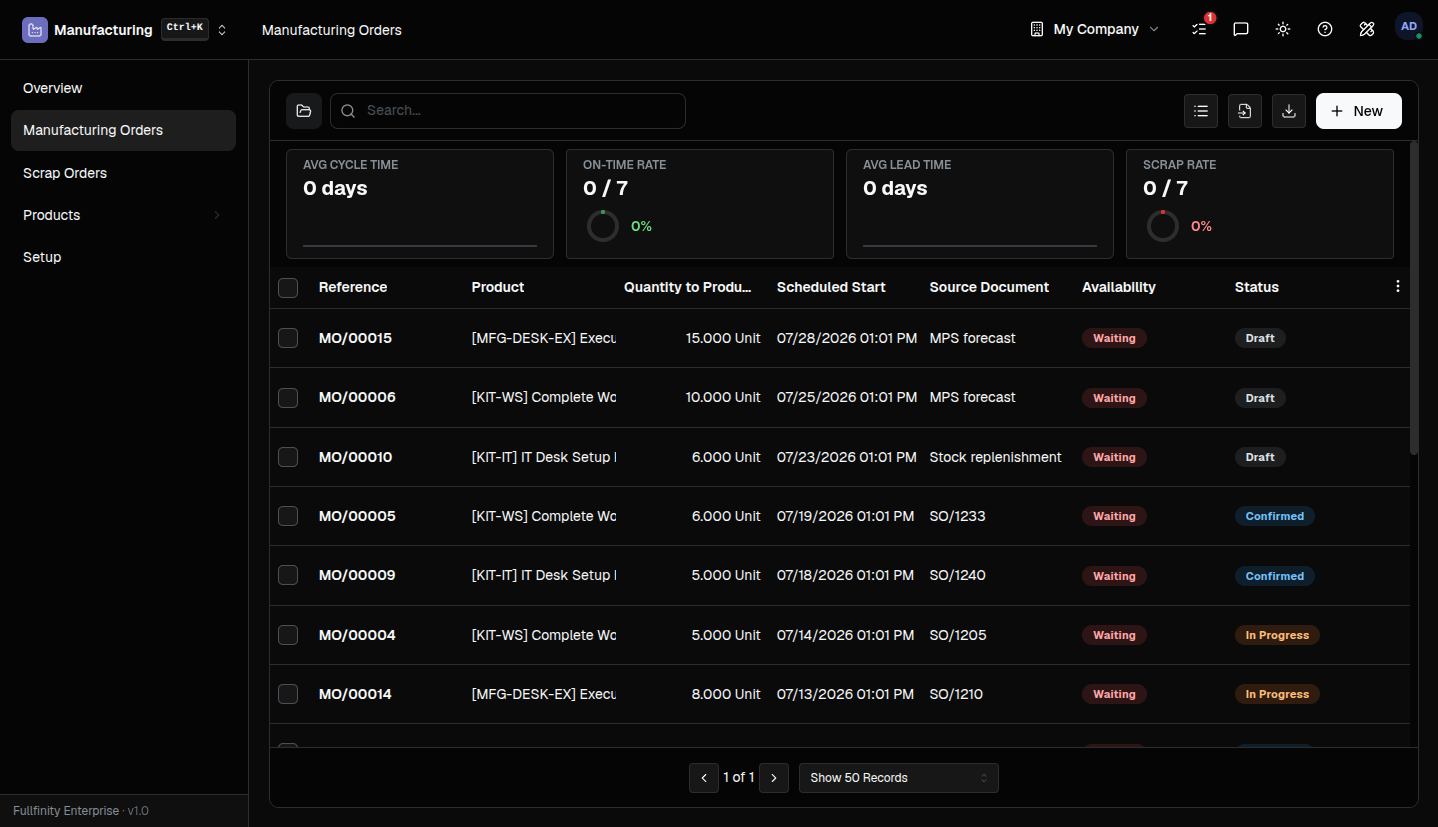Select the checkbox for MO/00006
This screenshot has width=1438, height=827.
pos(288,398)
